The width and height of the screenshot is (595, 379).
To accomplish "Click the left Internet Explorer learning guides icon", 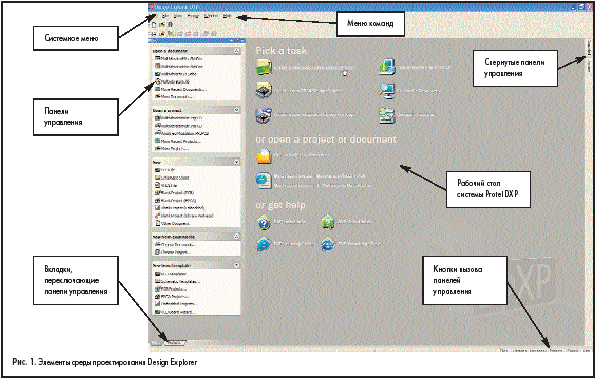I will 263,244.
